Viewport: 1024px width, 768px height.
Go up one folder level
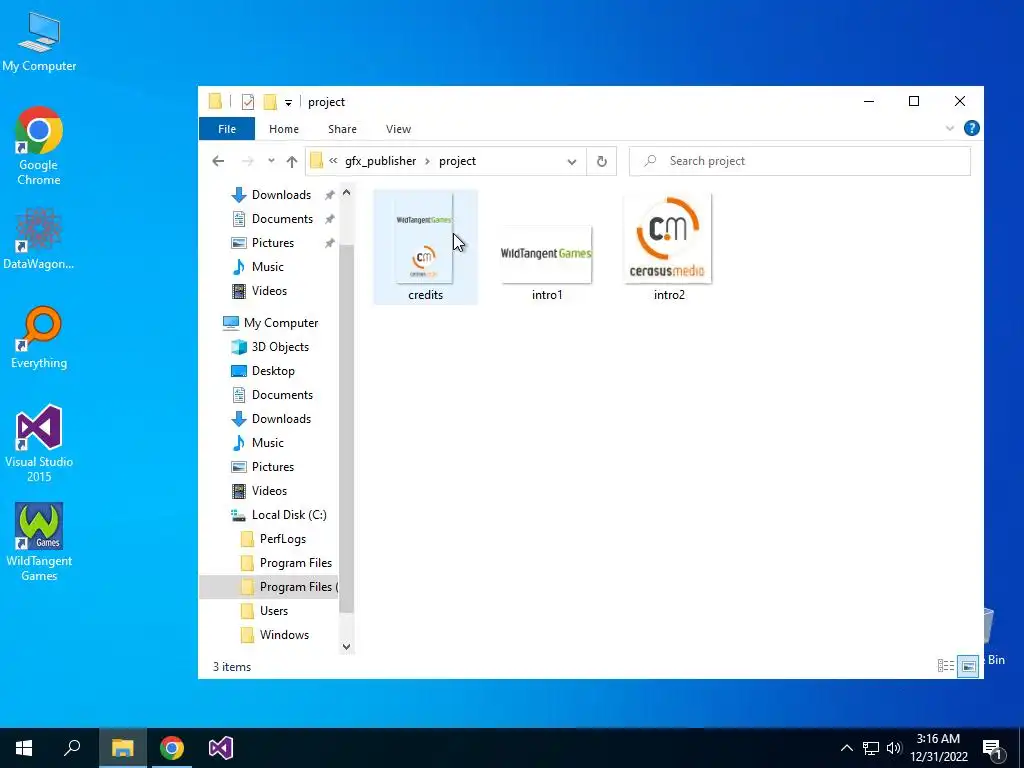pyautogui.click(x=292, y=161)
